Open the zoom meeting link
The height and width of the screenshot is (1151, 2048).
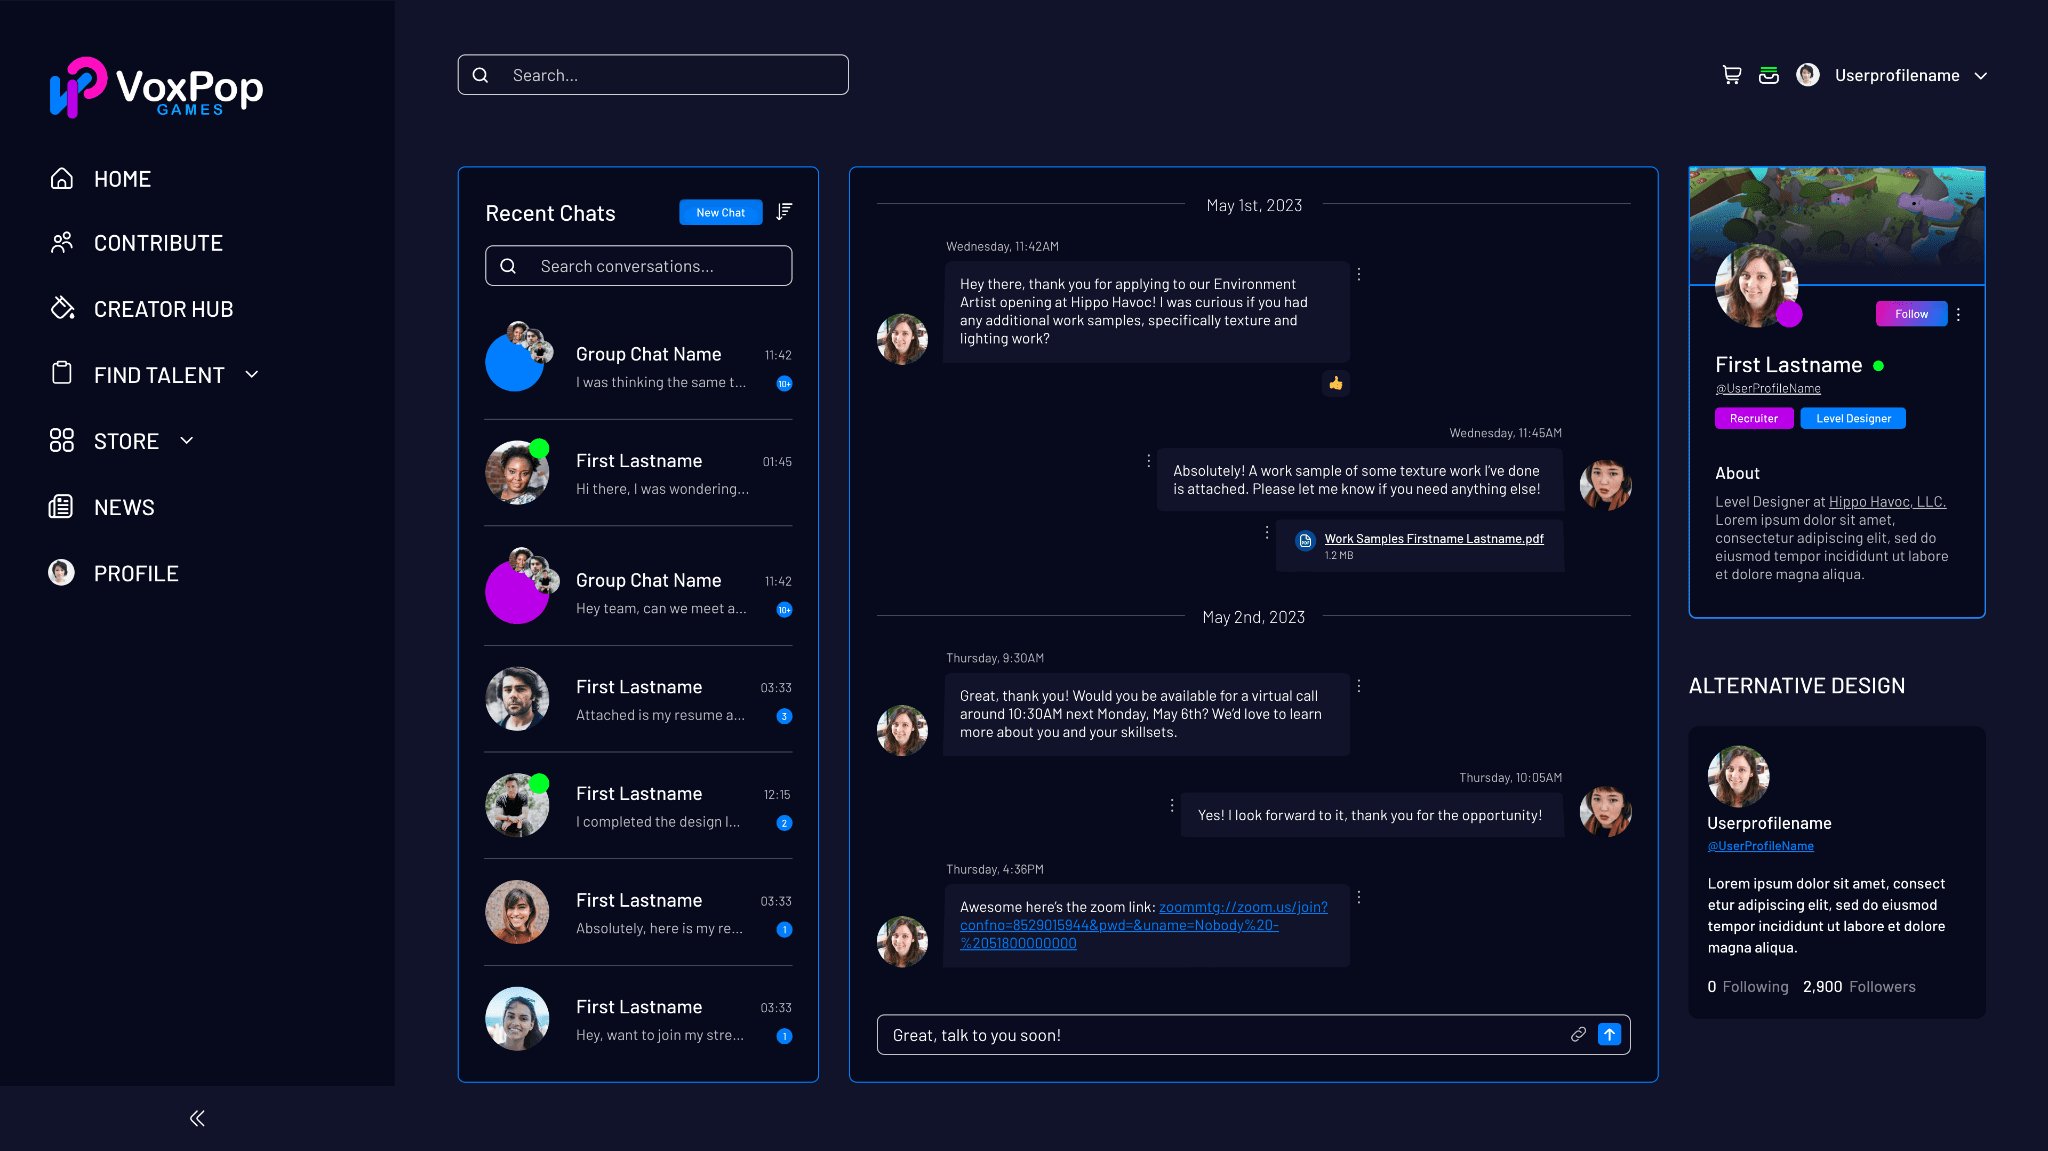1144,925
